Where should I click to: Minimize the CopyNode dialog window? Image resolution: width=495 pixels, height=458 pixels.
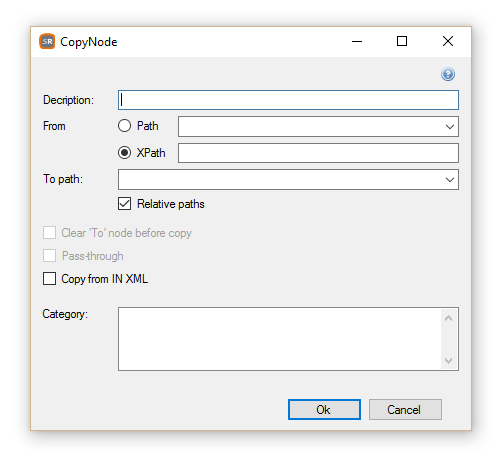click(x=357, y=41)
